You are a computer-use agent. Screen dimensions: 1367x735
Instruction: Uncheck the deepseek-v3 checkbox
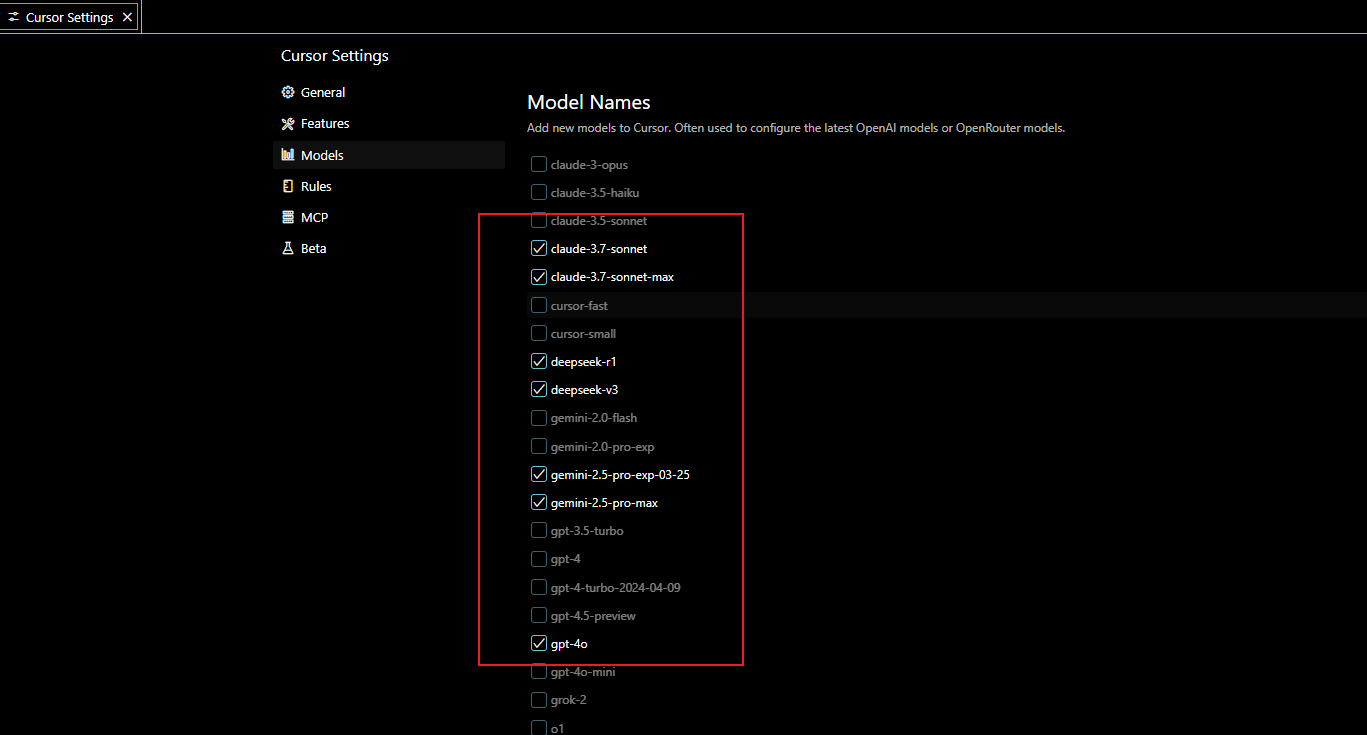[x=539, y=389]
